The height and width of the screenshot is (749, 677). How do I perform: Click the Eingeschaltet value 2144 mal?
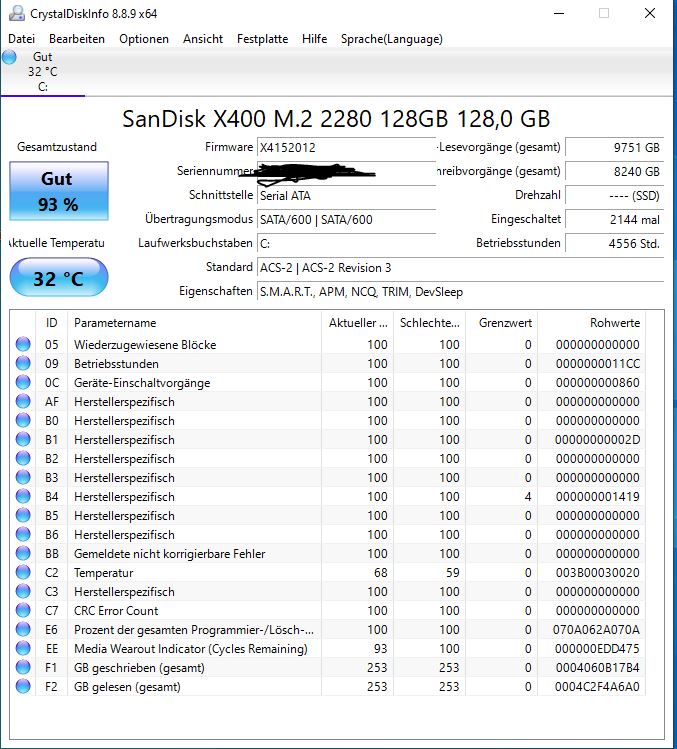(x=614, y=220)
